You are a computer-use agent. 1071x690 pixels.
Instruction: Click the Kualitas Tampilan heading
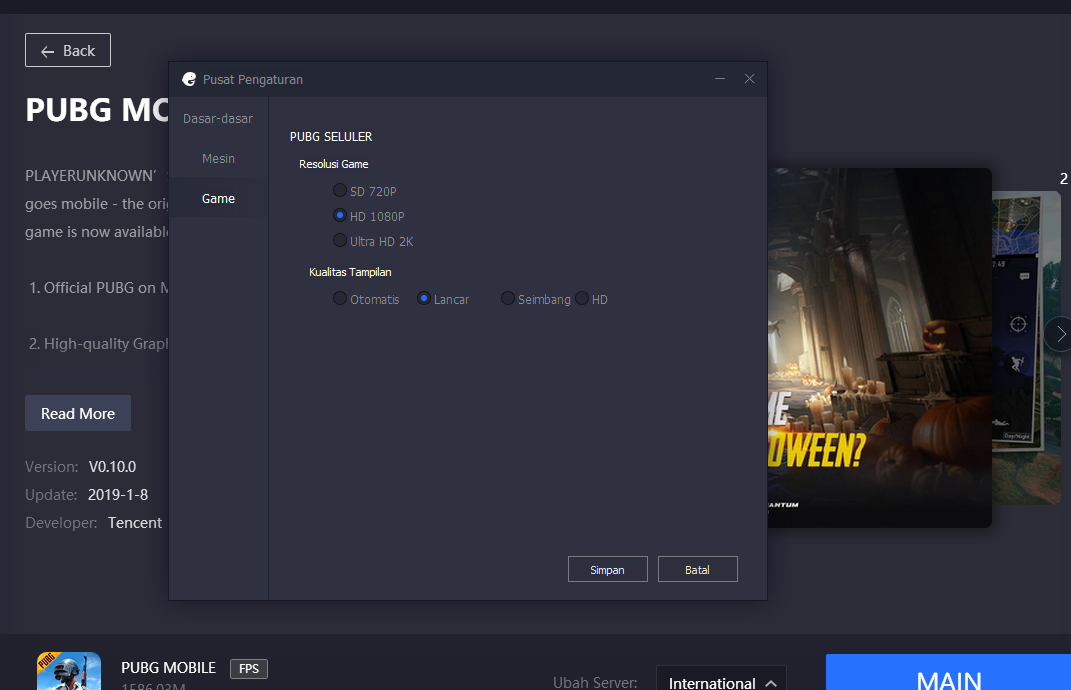point(350,272)
